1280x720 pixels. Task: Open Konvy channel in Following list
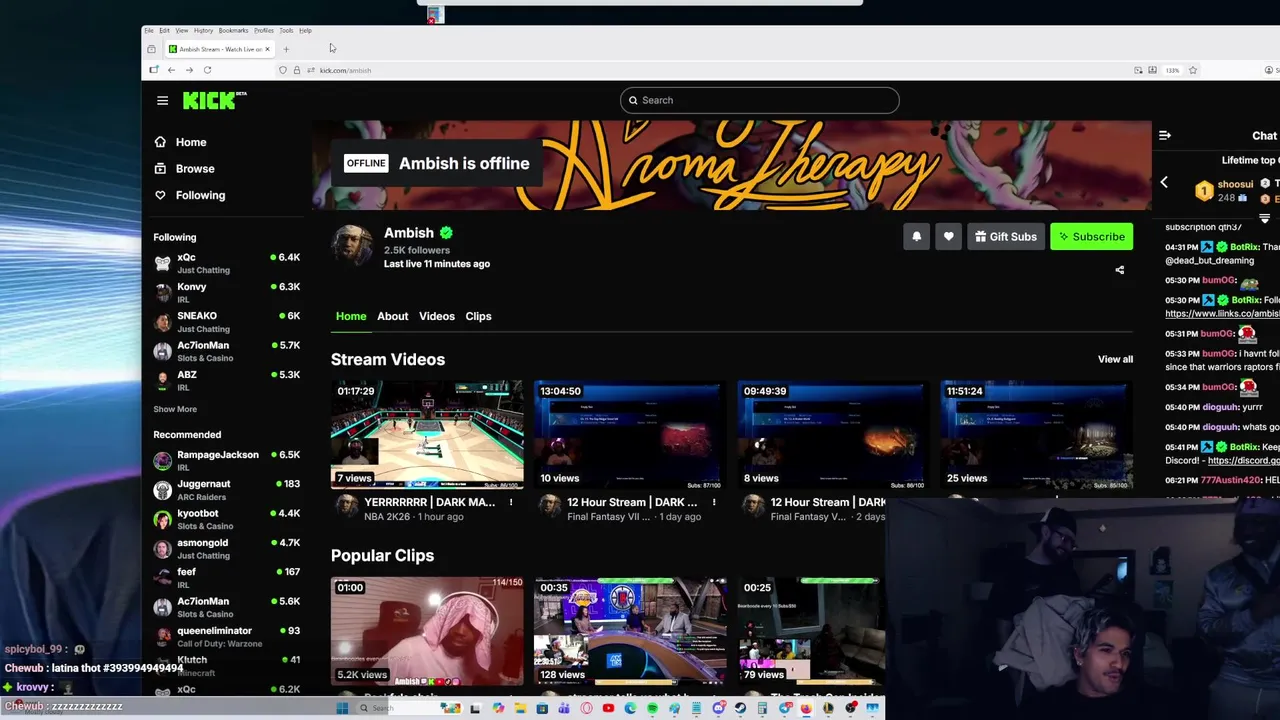pyautogui.click(x=226, y=292)
